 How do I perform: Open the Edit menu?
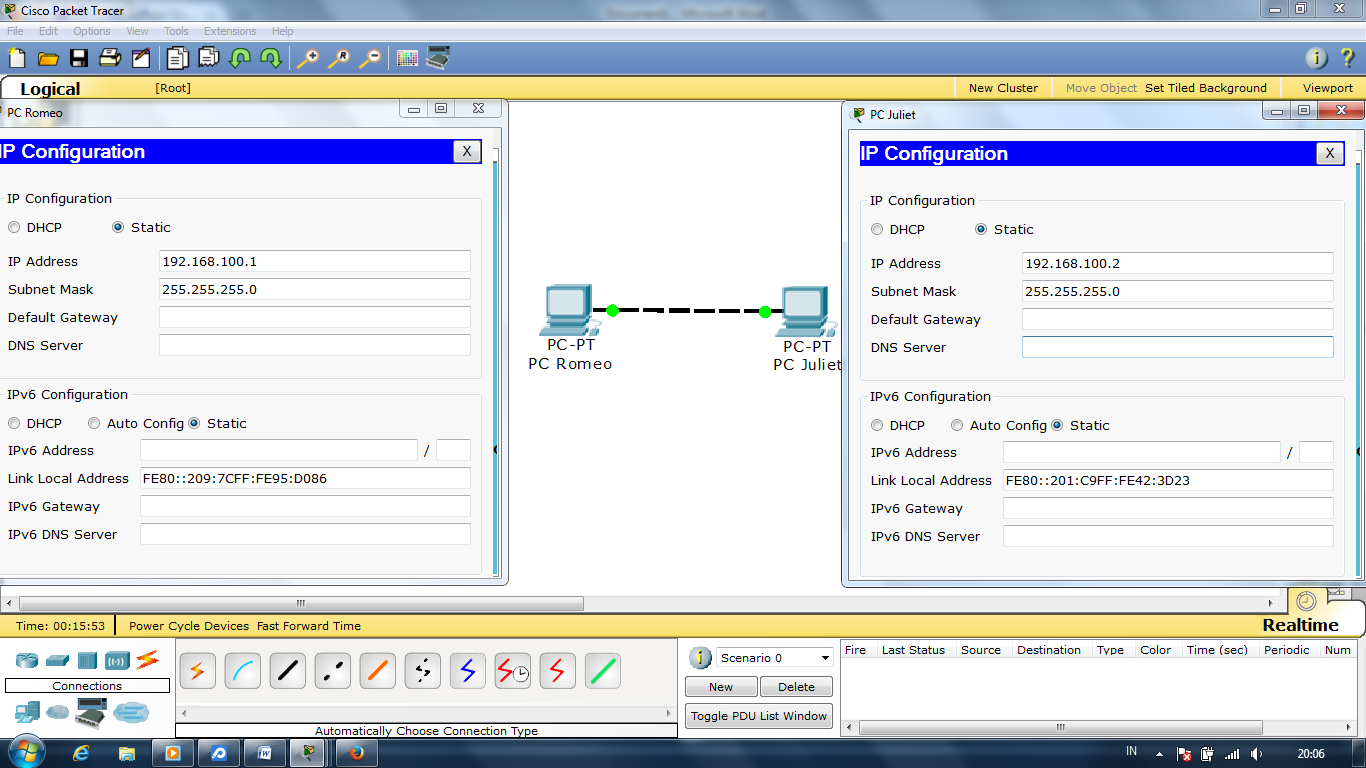tap(48, 31)
